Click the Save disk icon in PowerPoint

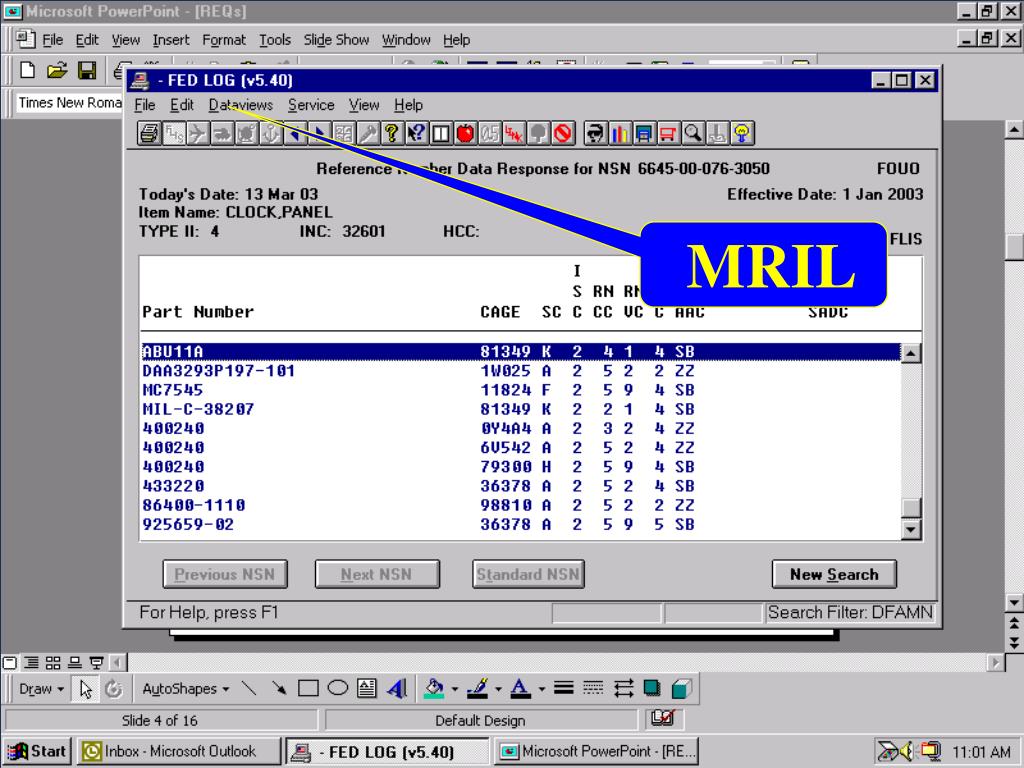coord(87,70)
